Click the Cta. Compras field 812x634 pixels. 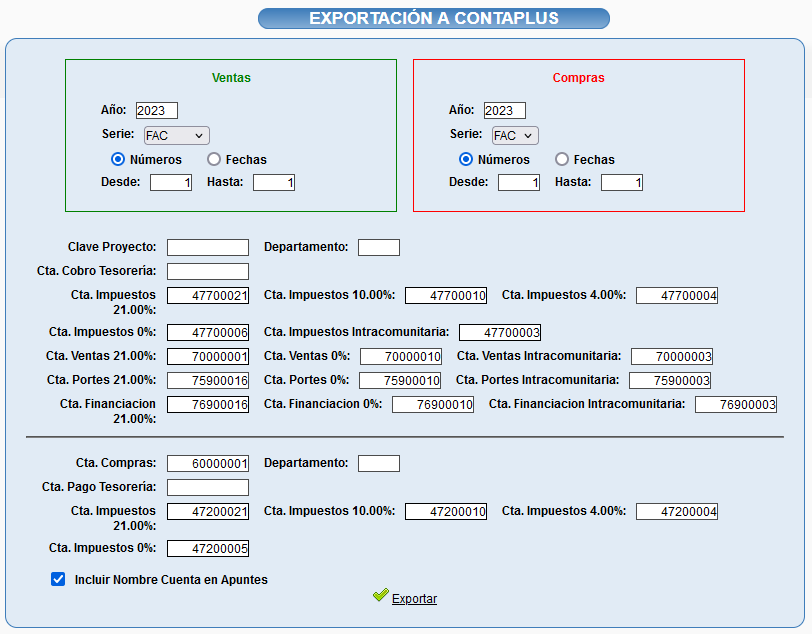click(208, 464)
